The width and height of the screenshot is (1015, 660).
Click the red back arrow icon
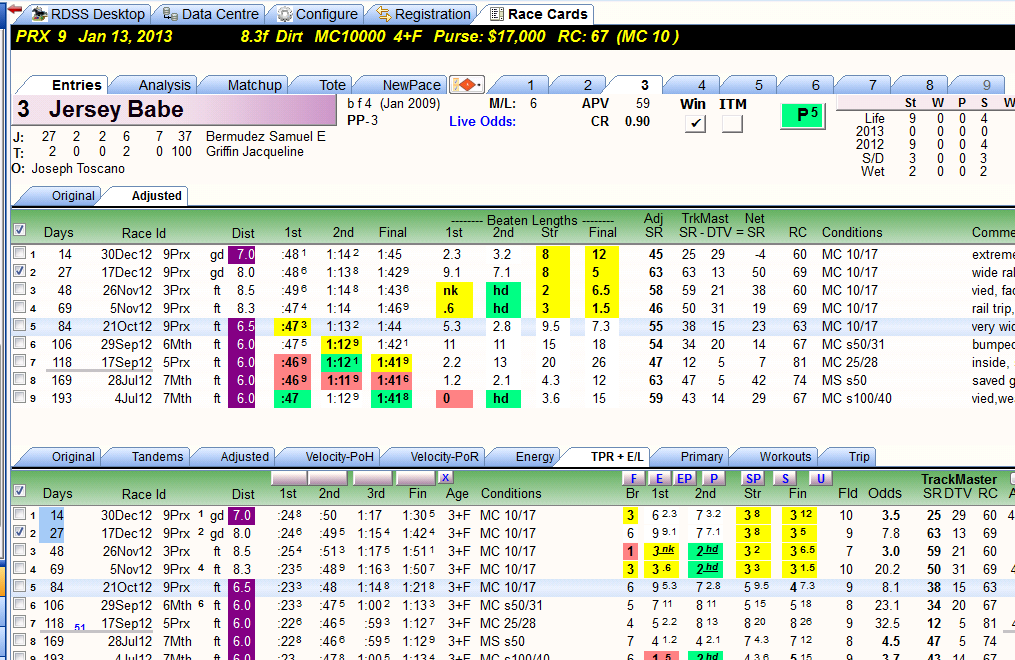point(14,10)
